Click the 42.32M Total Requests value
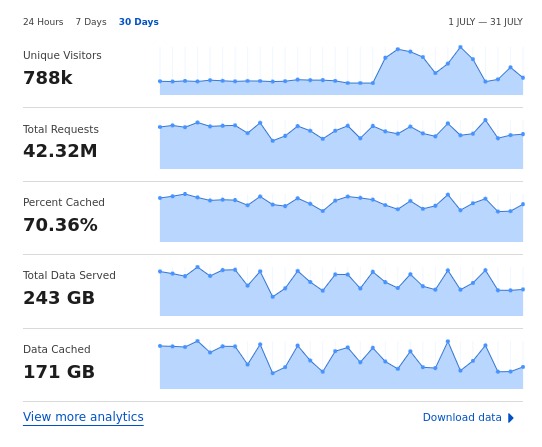542x447 pixels. tap(60, 151)
